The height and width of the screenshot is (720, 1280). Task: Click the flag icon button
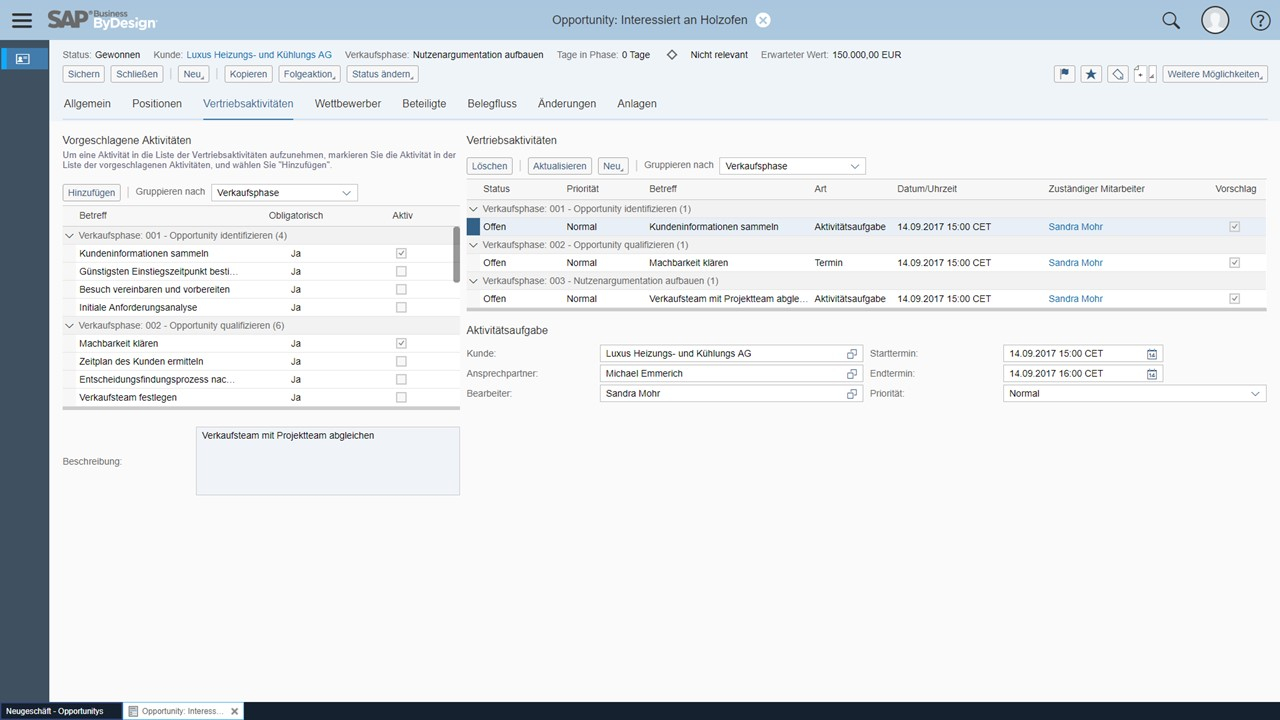[x=1066, y=74]
